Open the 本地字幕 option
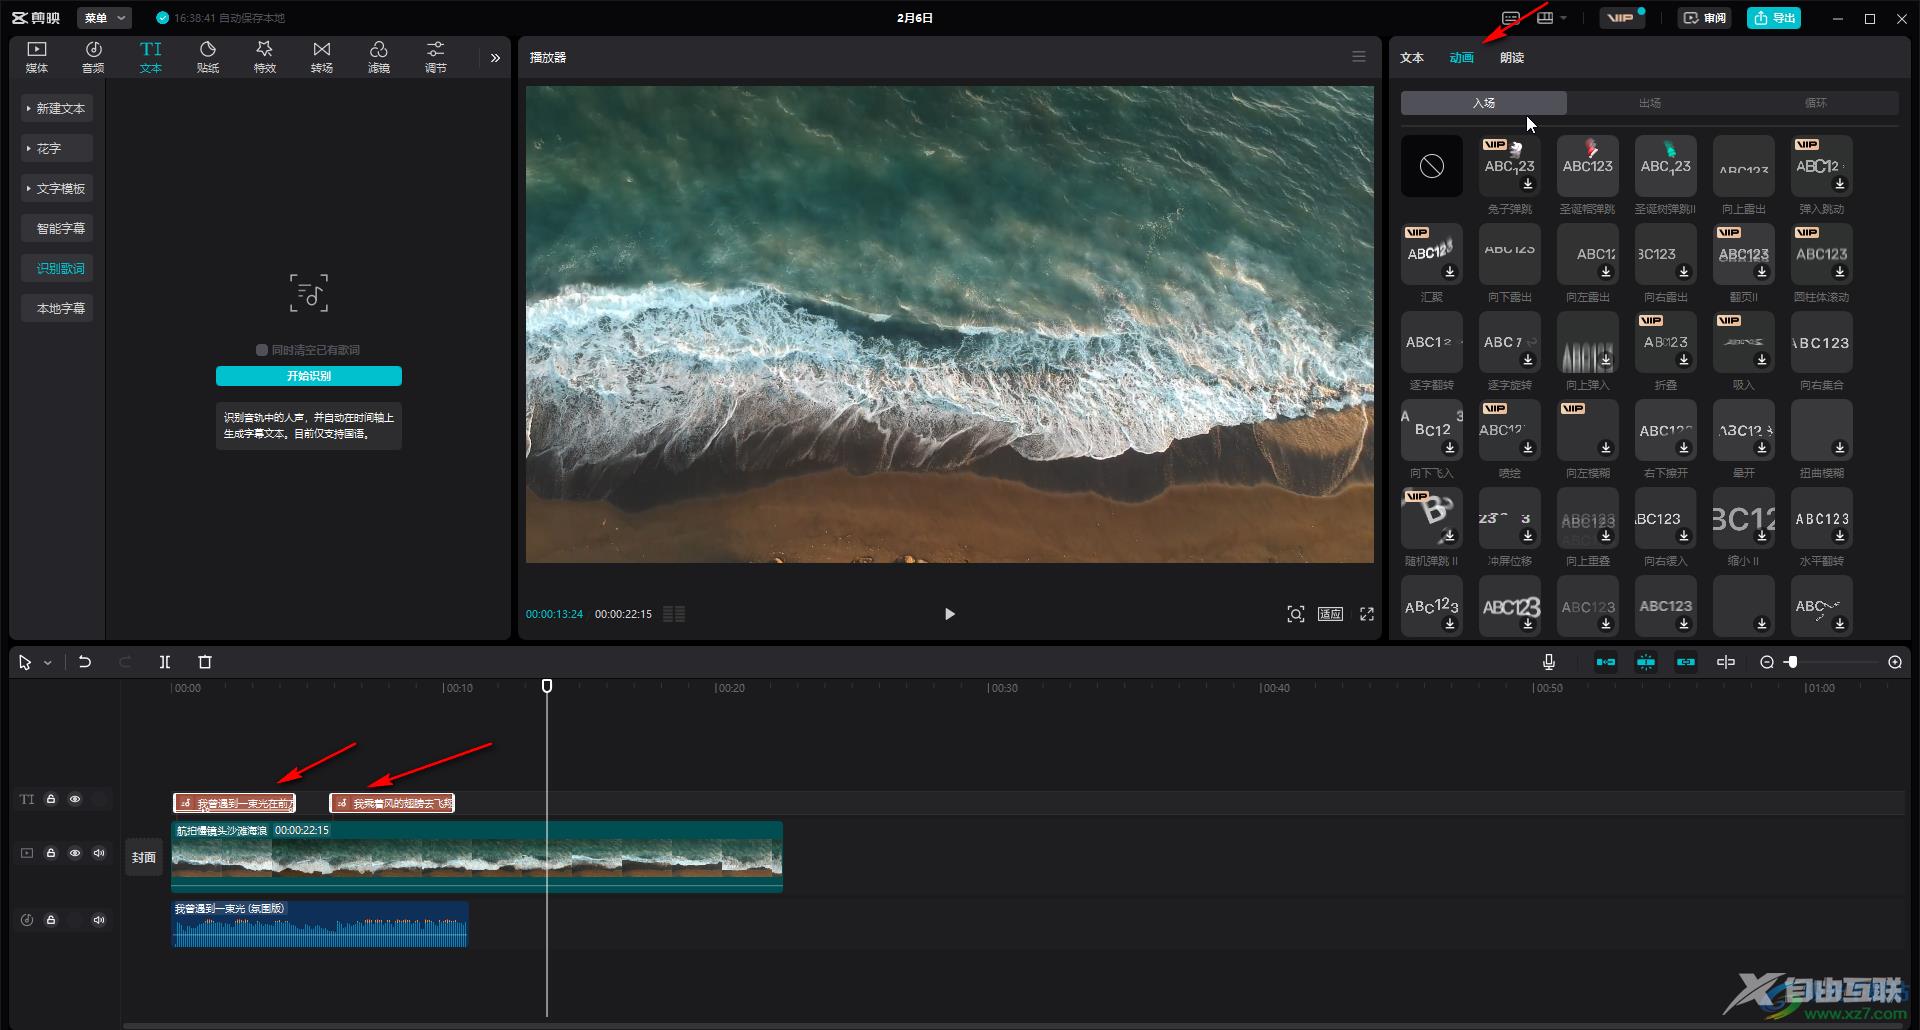 [57, 308]
